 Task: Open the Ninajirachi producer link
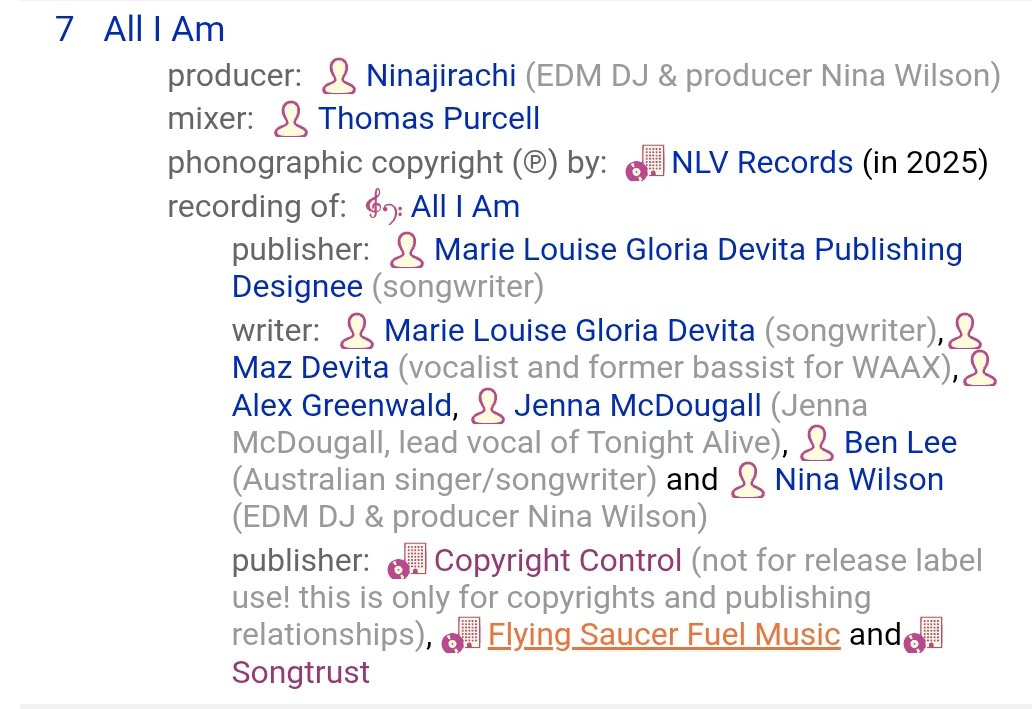pos(440,75)
